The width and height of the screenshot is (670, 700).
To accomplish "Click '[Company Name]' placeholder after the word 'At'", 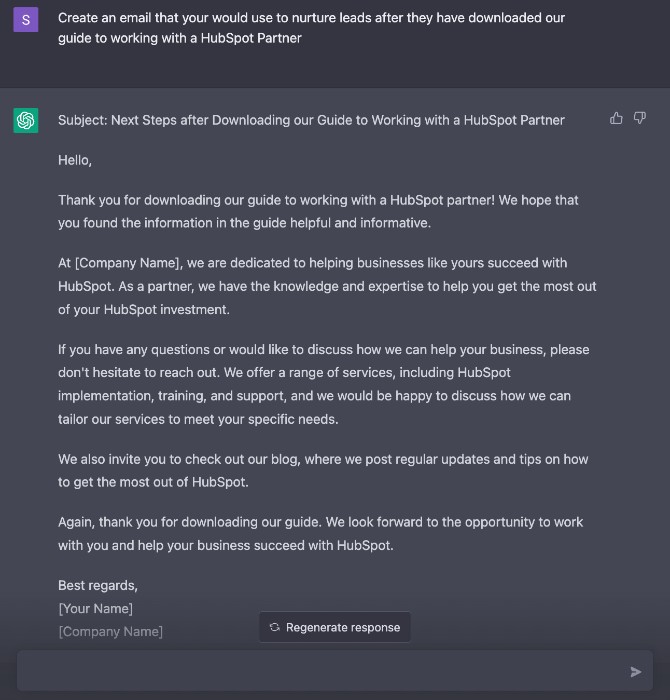I will [129, 263].
